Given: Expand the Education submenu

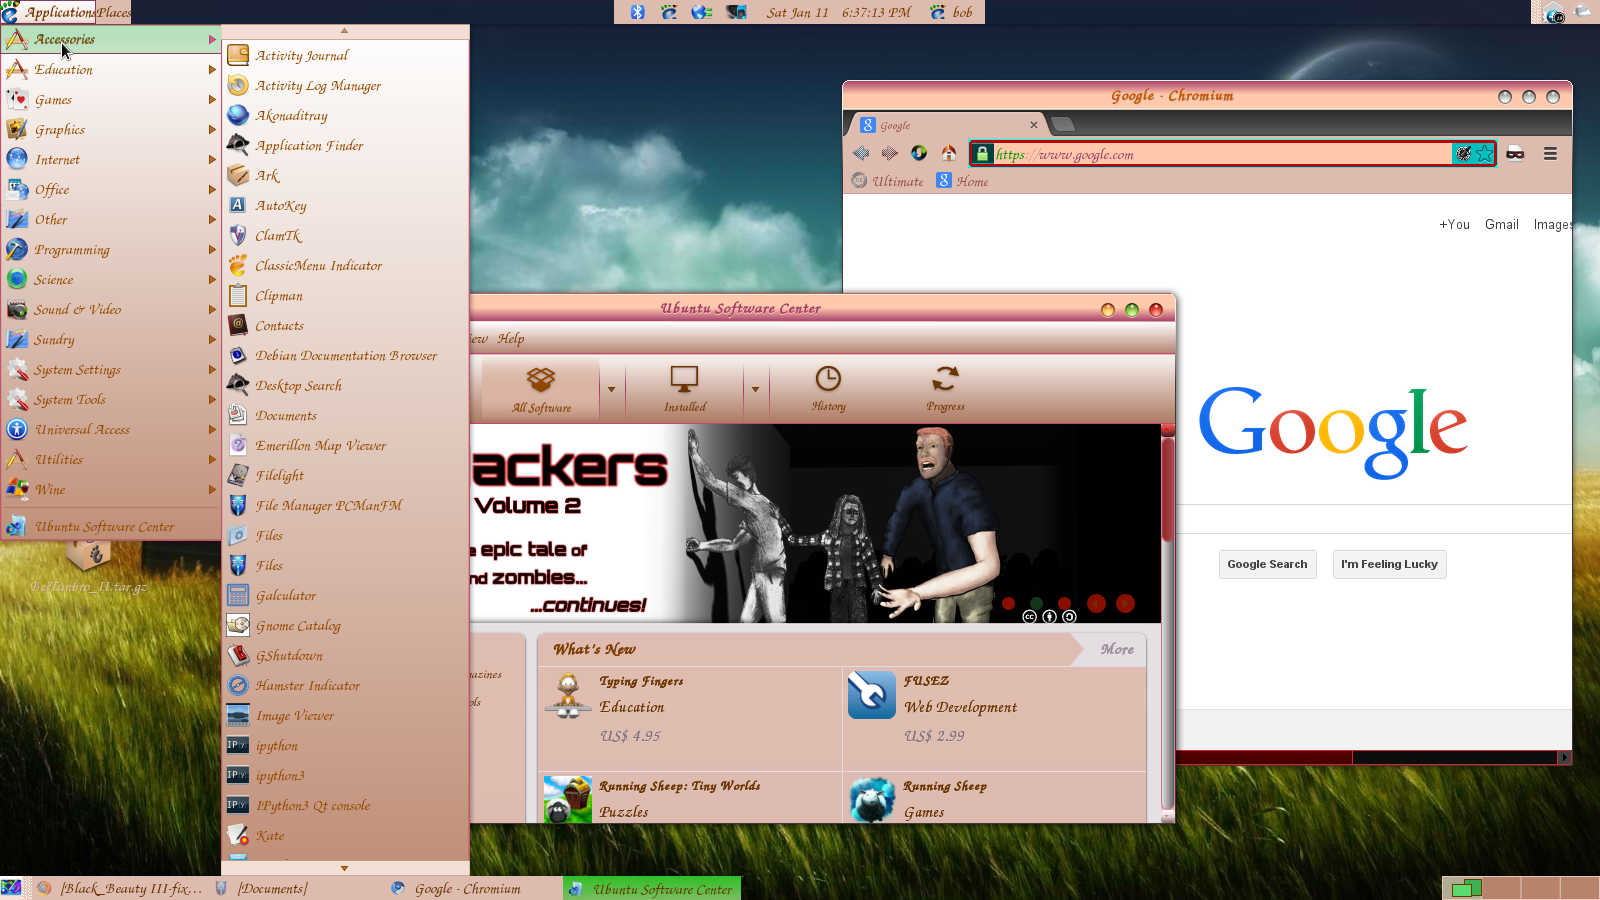Looking at the screenshot, I should (111, 70).
